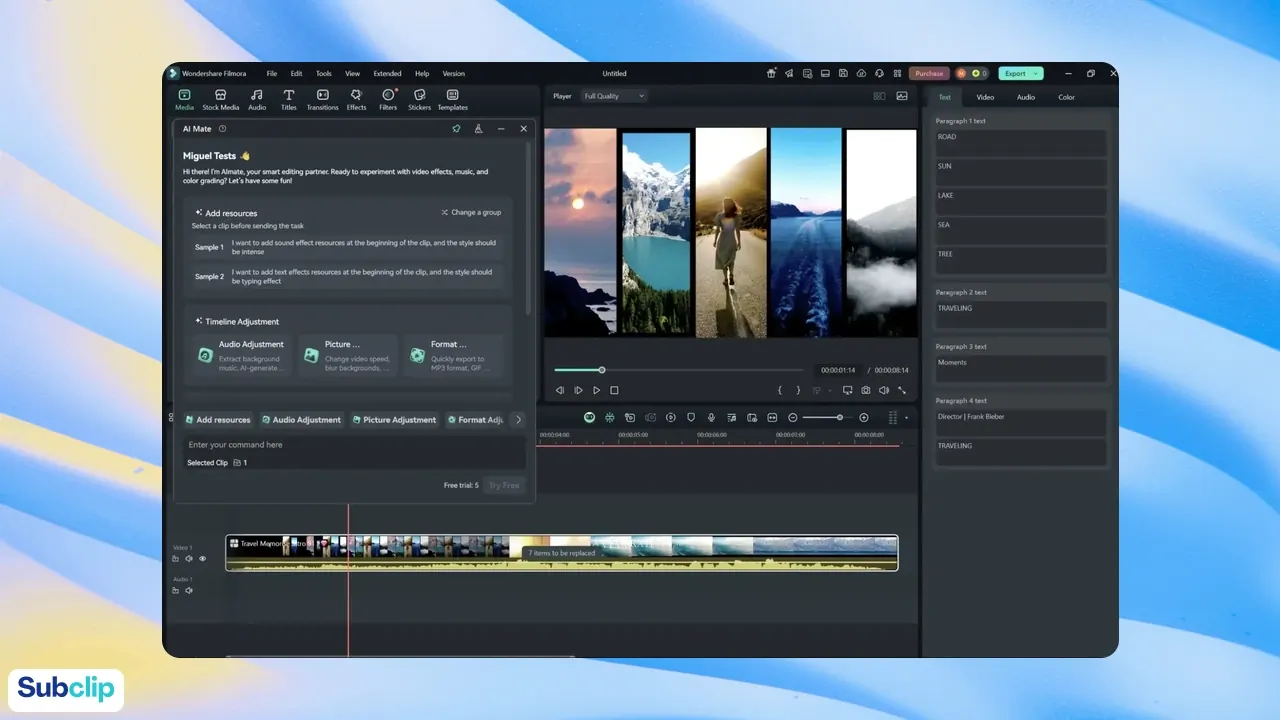Toggle Video 1 track visibility eye
This screenshot has height=720, width=1280.
tap(202, 559)
